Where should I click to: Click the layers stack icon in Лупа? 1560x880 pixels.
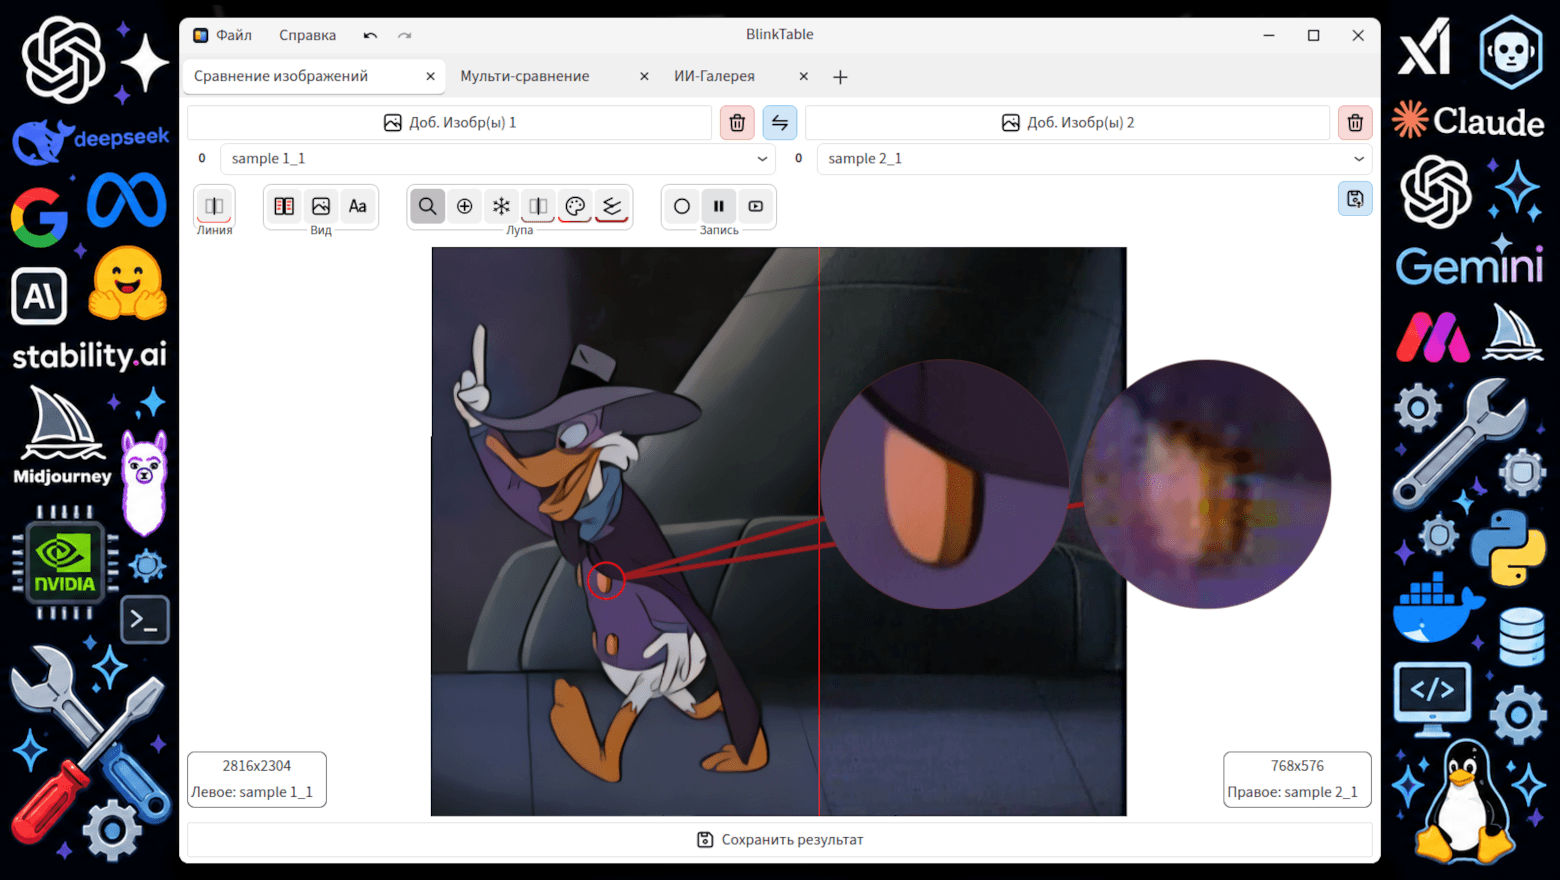point(612,206)
